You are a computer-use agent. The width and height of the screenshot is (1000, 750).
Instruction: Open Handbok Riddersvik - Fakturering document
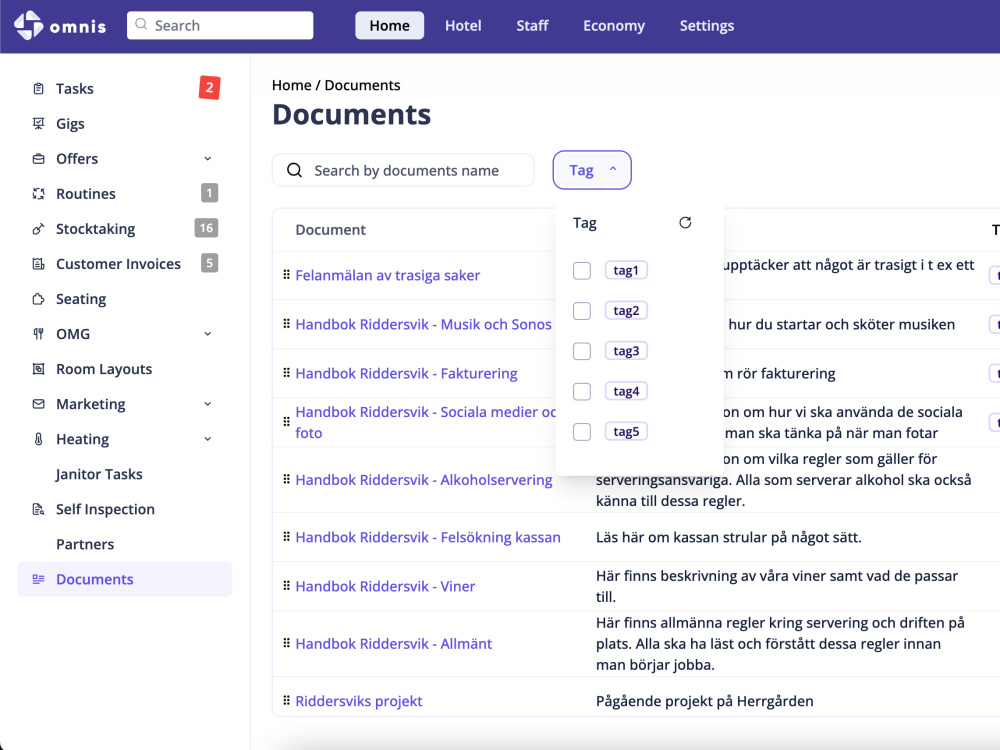point(406,373)
